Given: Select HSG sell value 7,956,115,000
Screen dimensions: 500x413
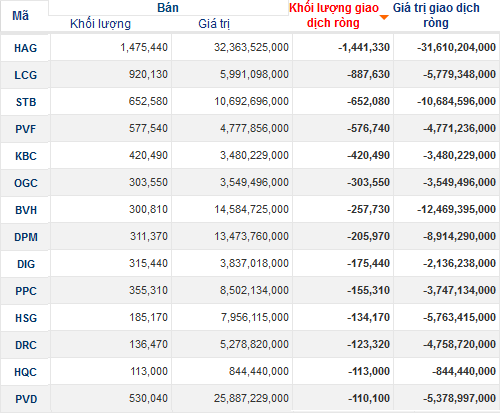Looking at the screenshot, I should click(x=255, y=317).
